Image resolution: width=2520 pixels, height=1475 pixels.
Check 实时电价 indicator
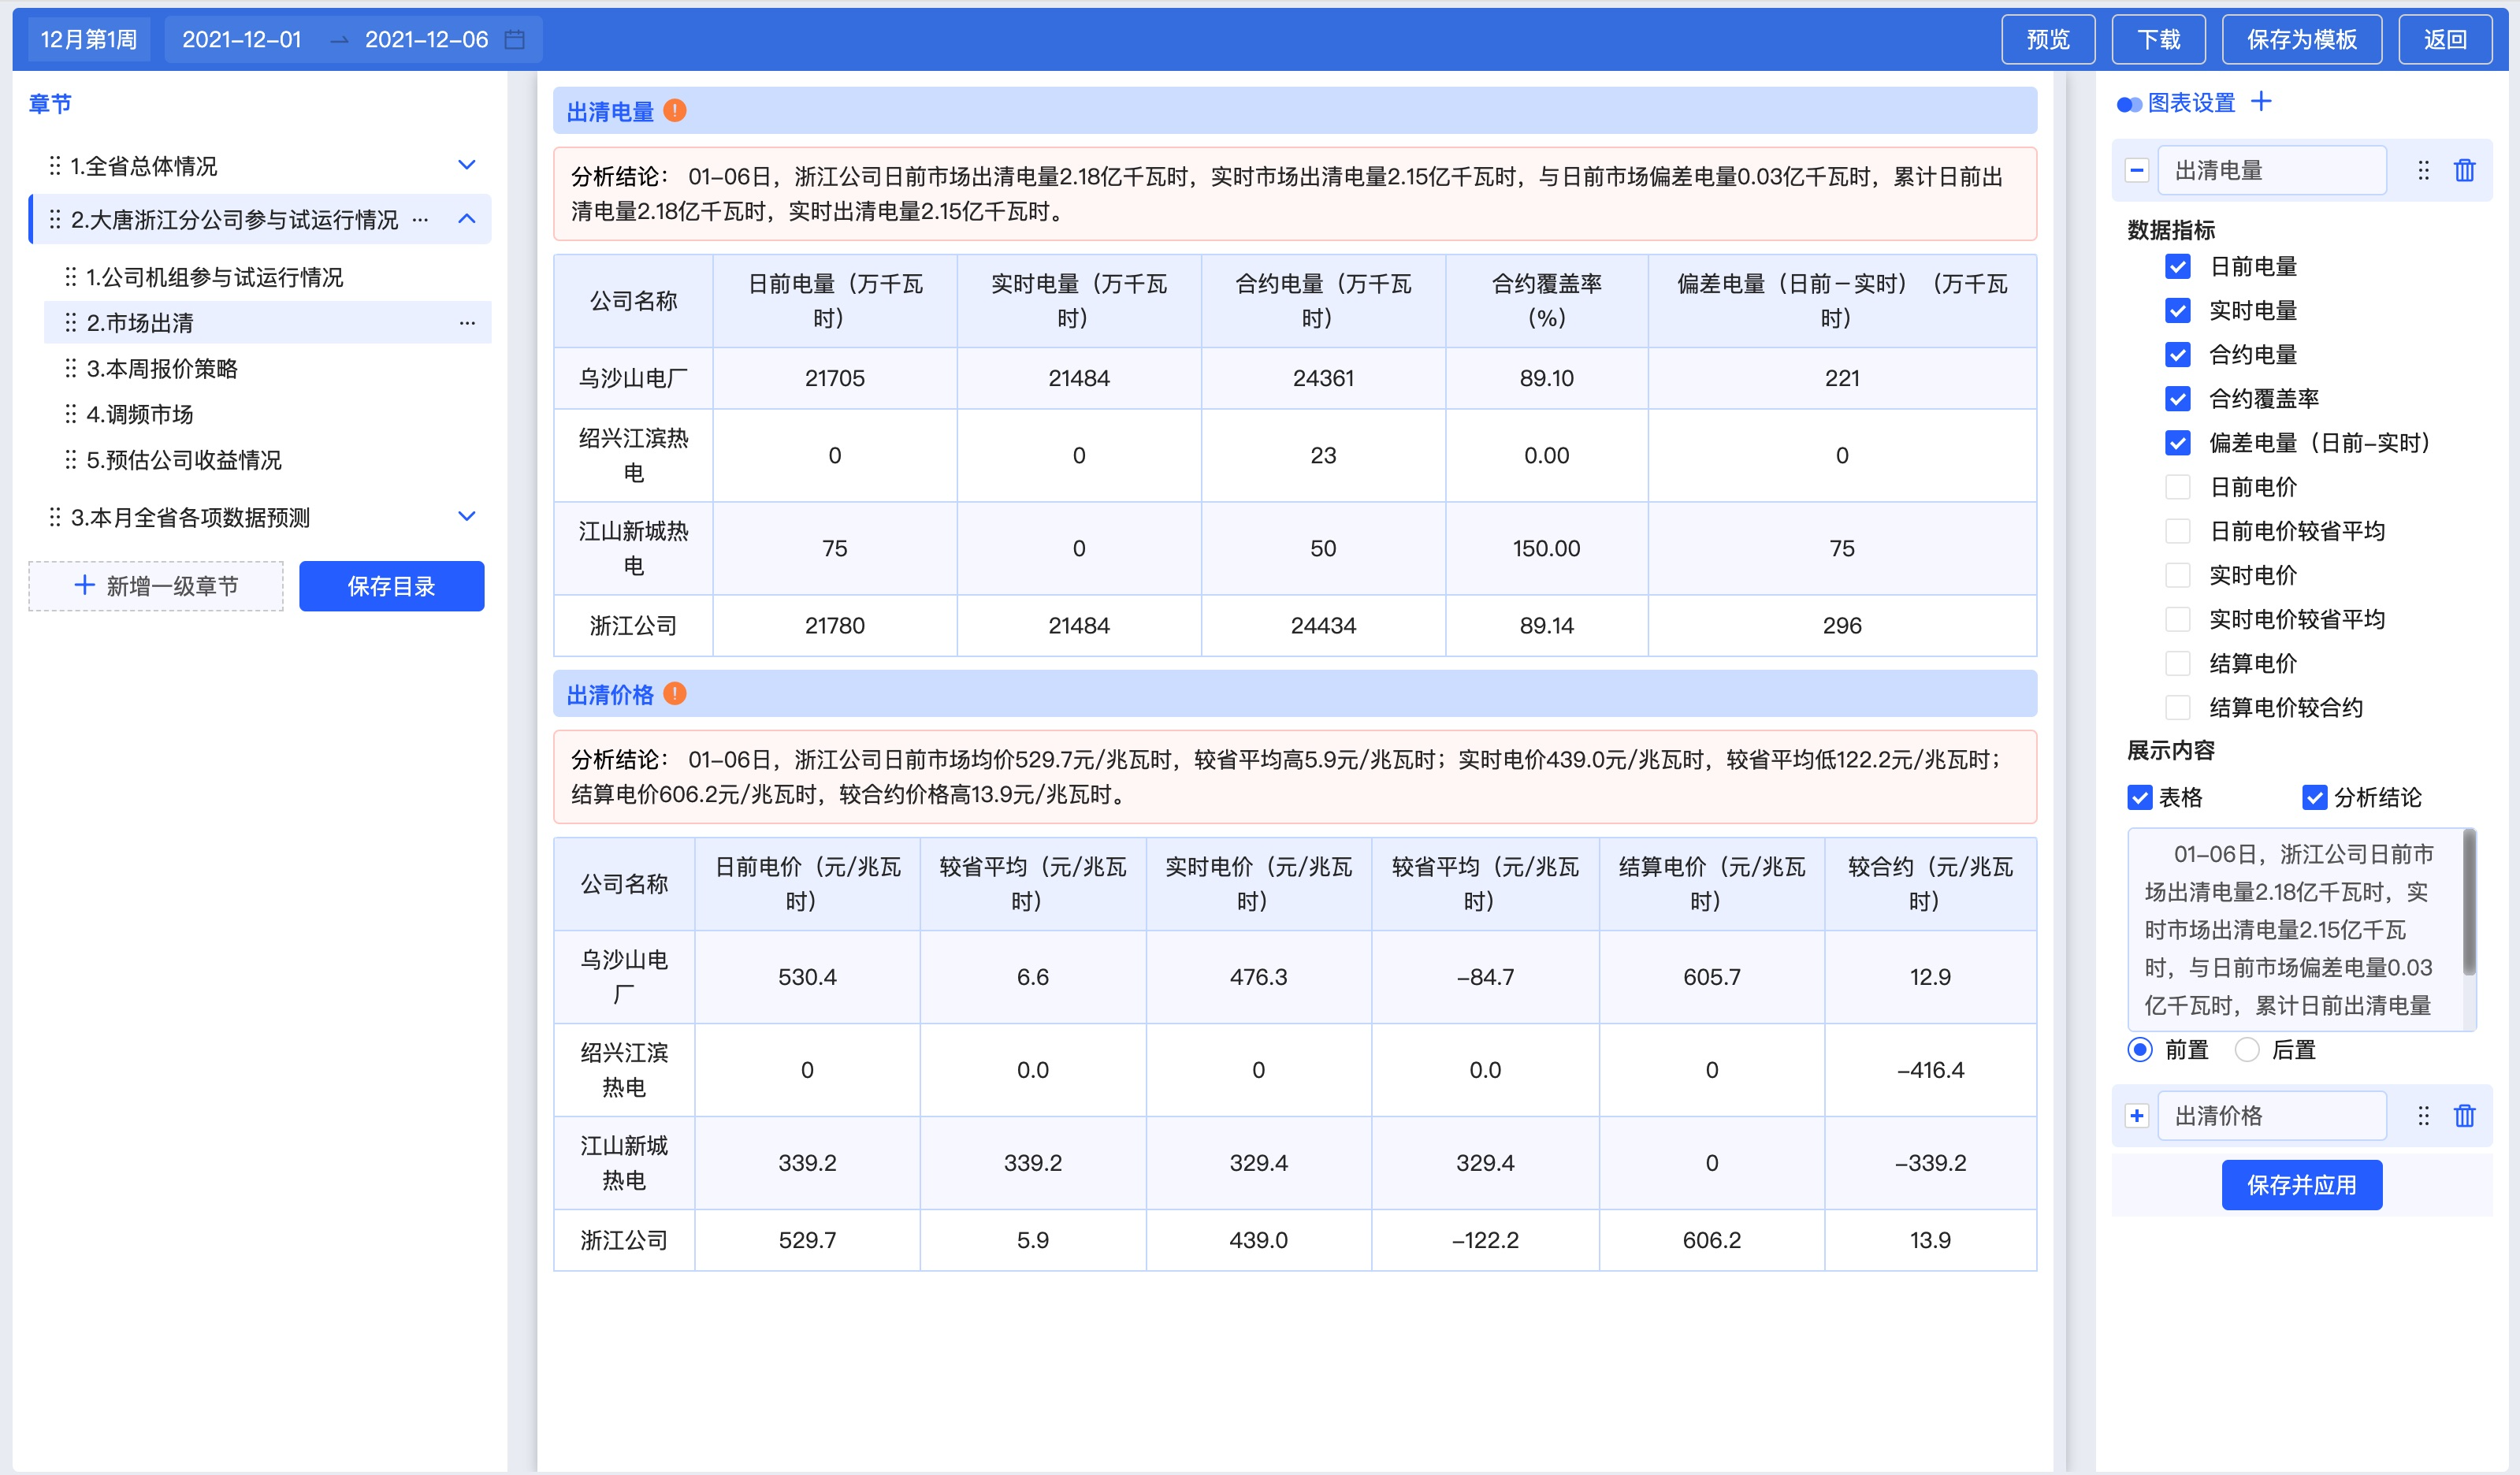[2177, 575]
